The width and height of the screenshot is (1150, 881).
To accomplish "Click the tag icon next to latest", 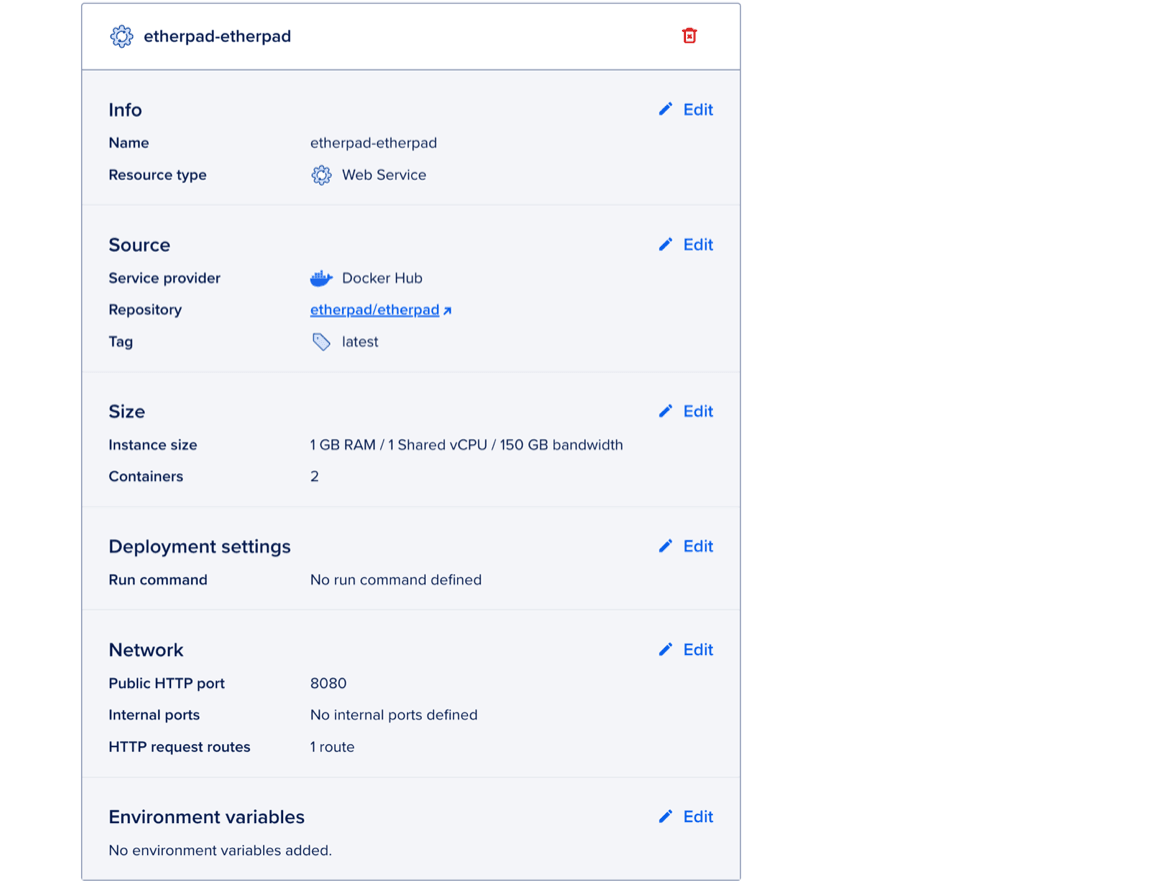I will 321,341.
